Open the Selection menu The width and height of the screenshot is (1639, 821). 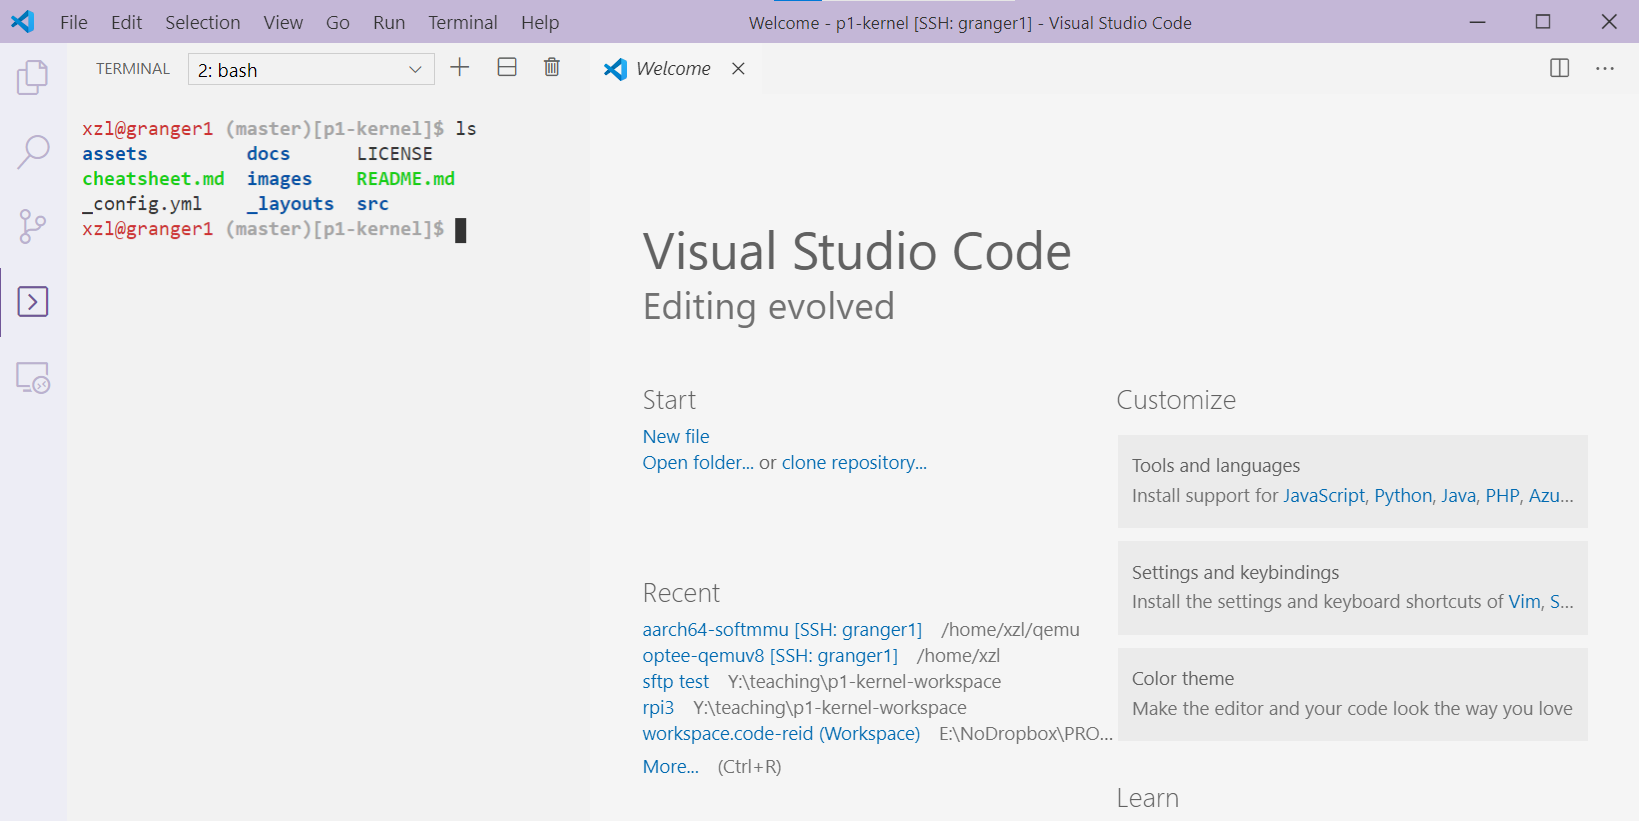tap(203, 22)
